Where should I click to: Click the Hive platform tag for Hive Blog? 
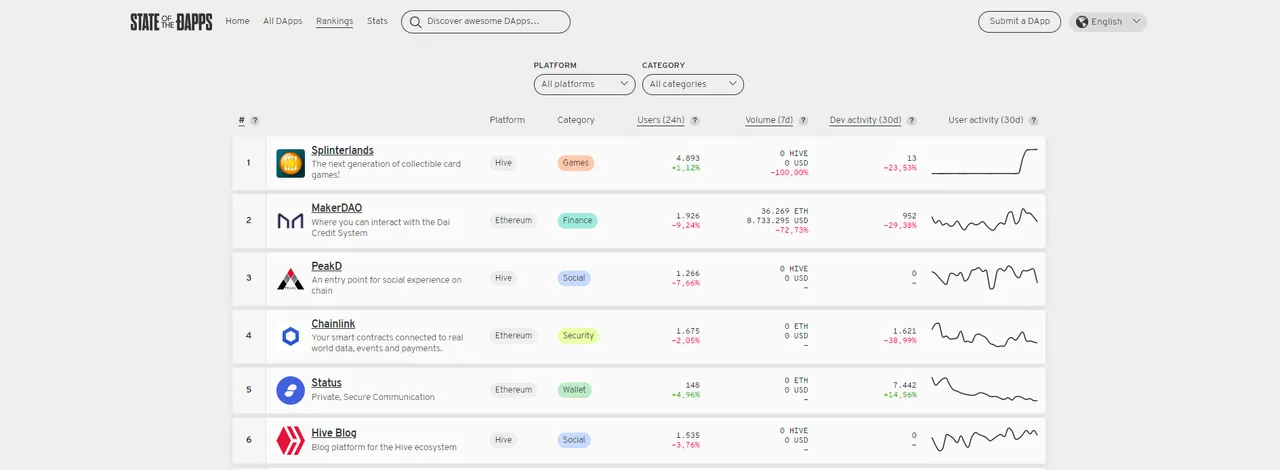tap(503, 440)
